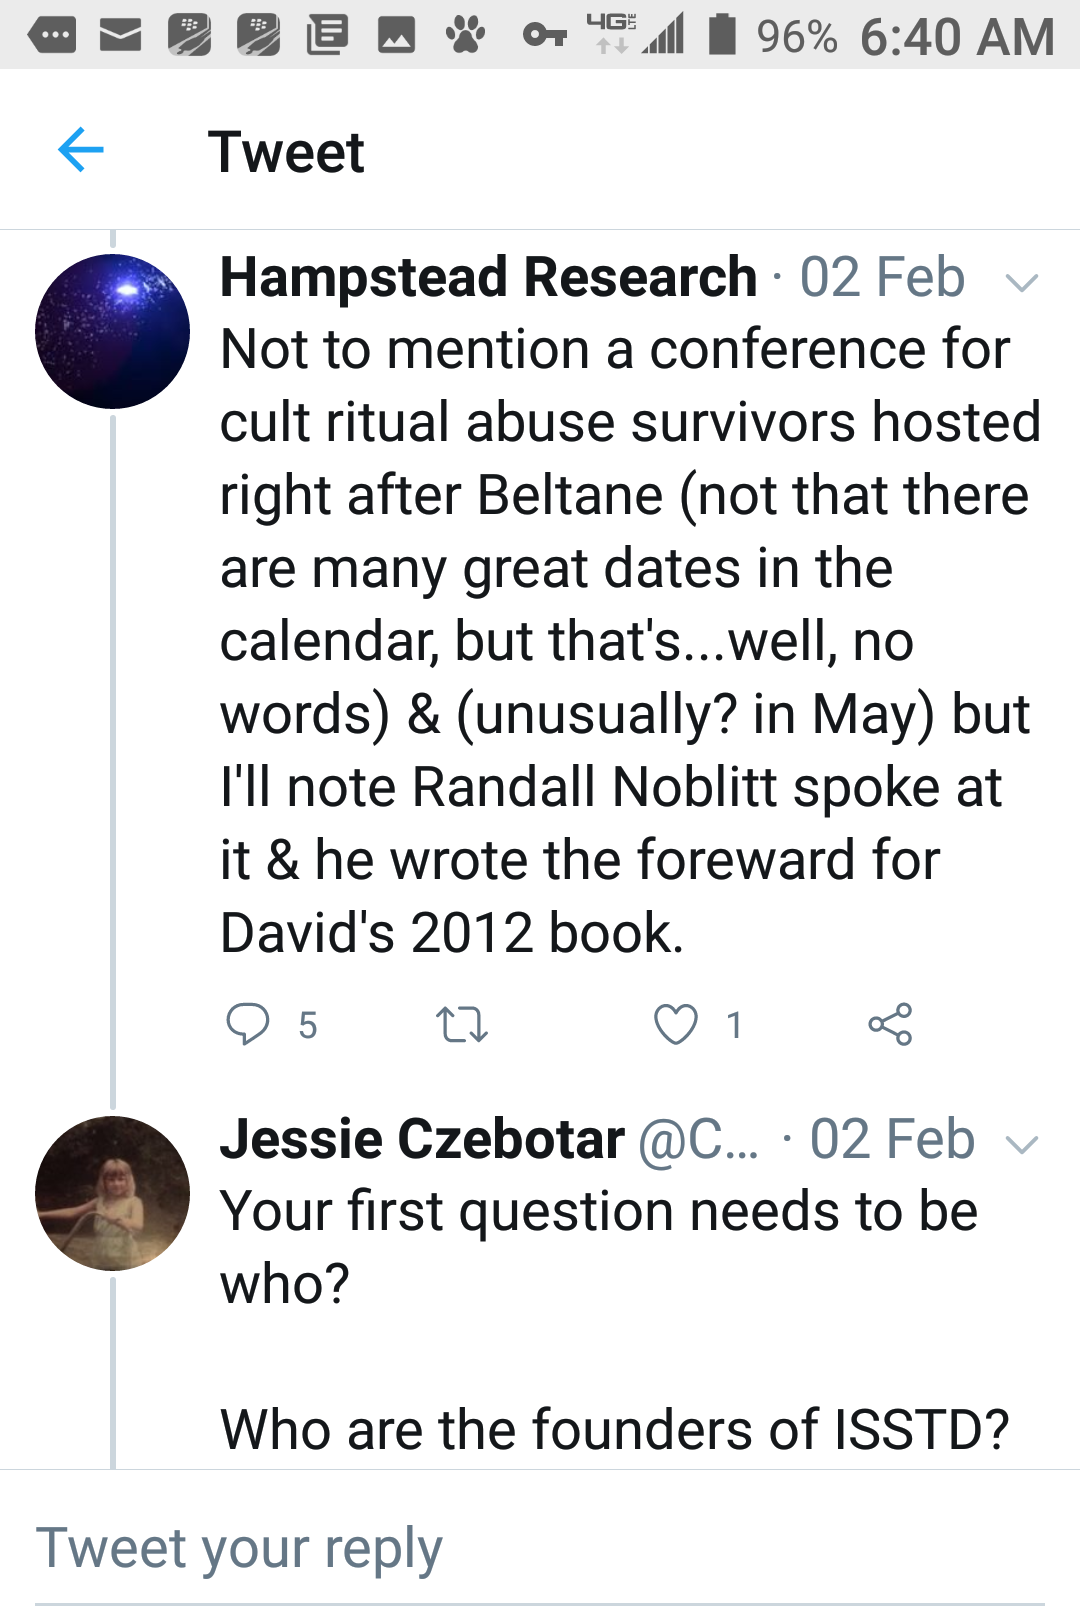Open Hampstead Research profile picture

tap(112, 331)
